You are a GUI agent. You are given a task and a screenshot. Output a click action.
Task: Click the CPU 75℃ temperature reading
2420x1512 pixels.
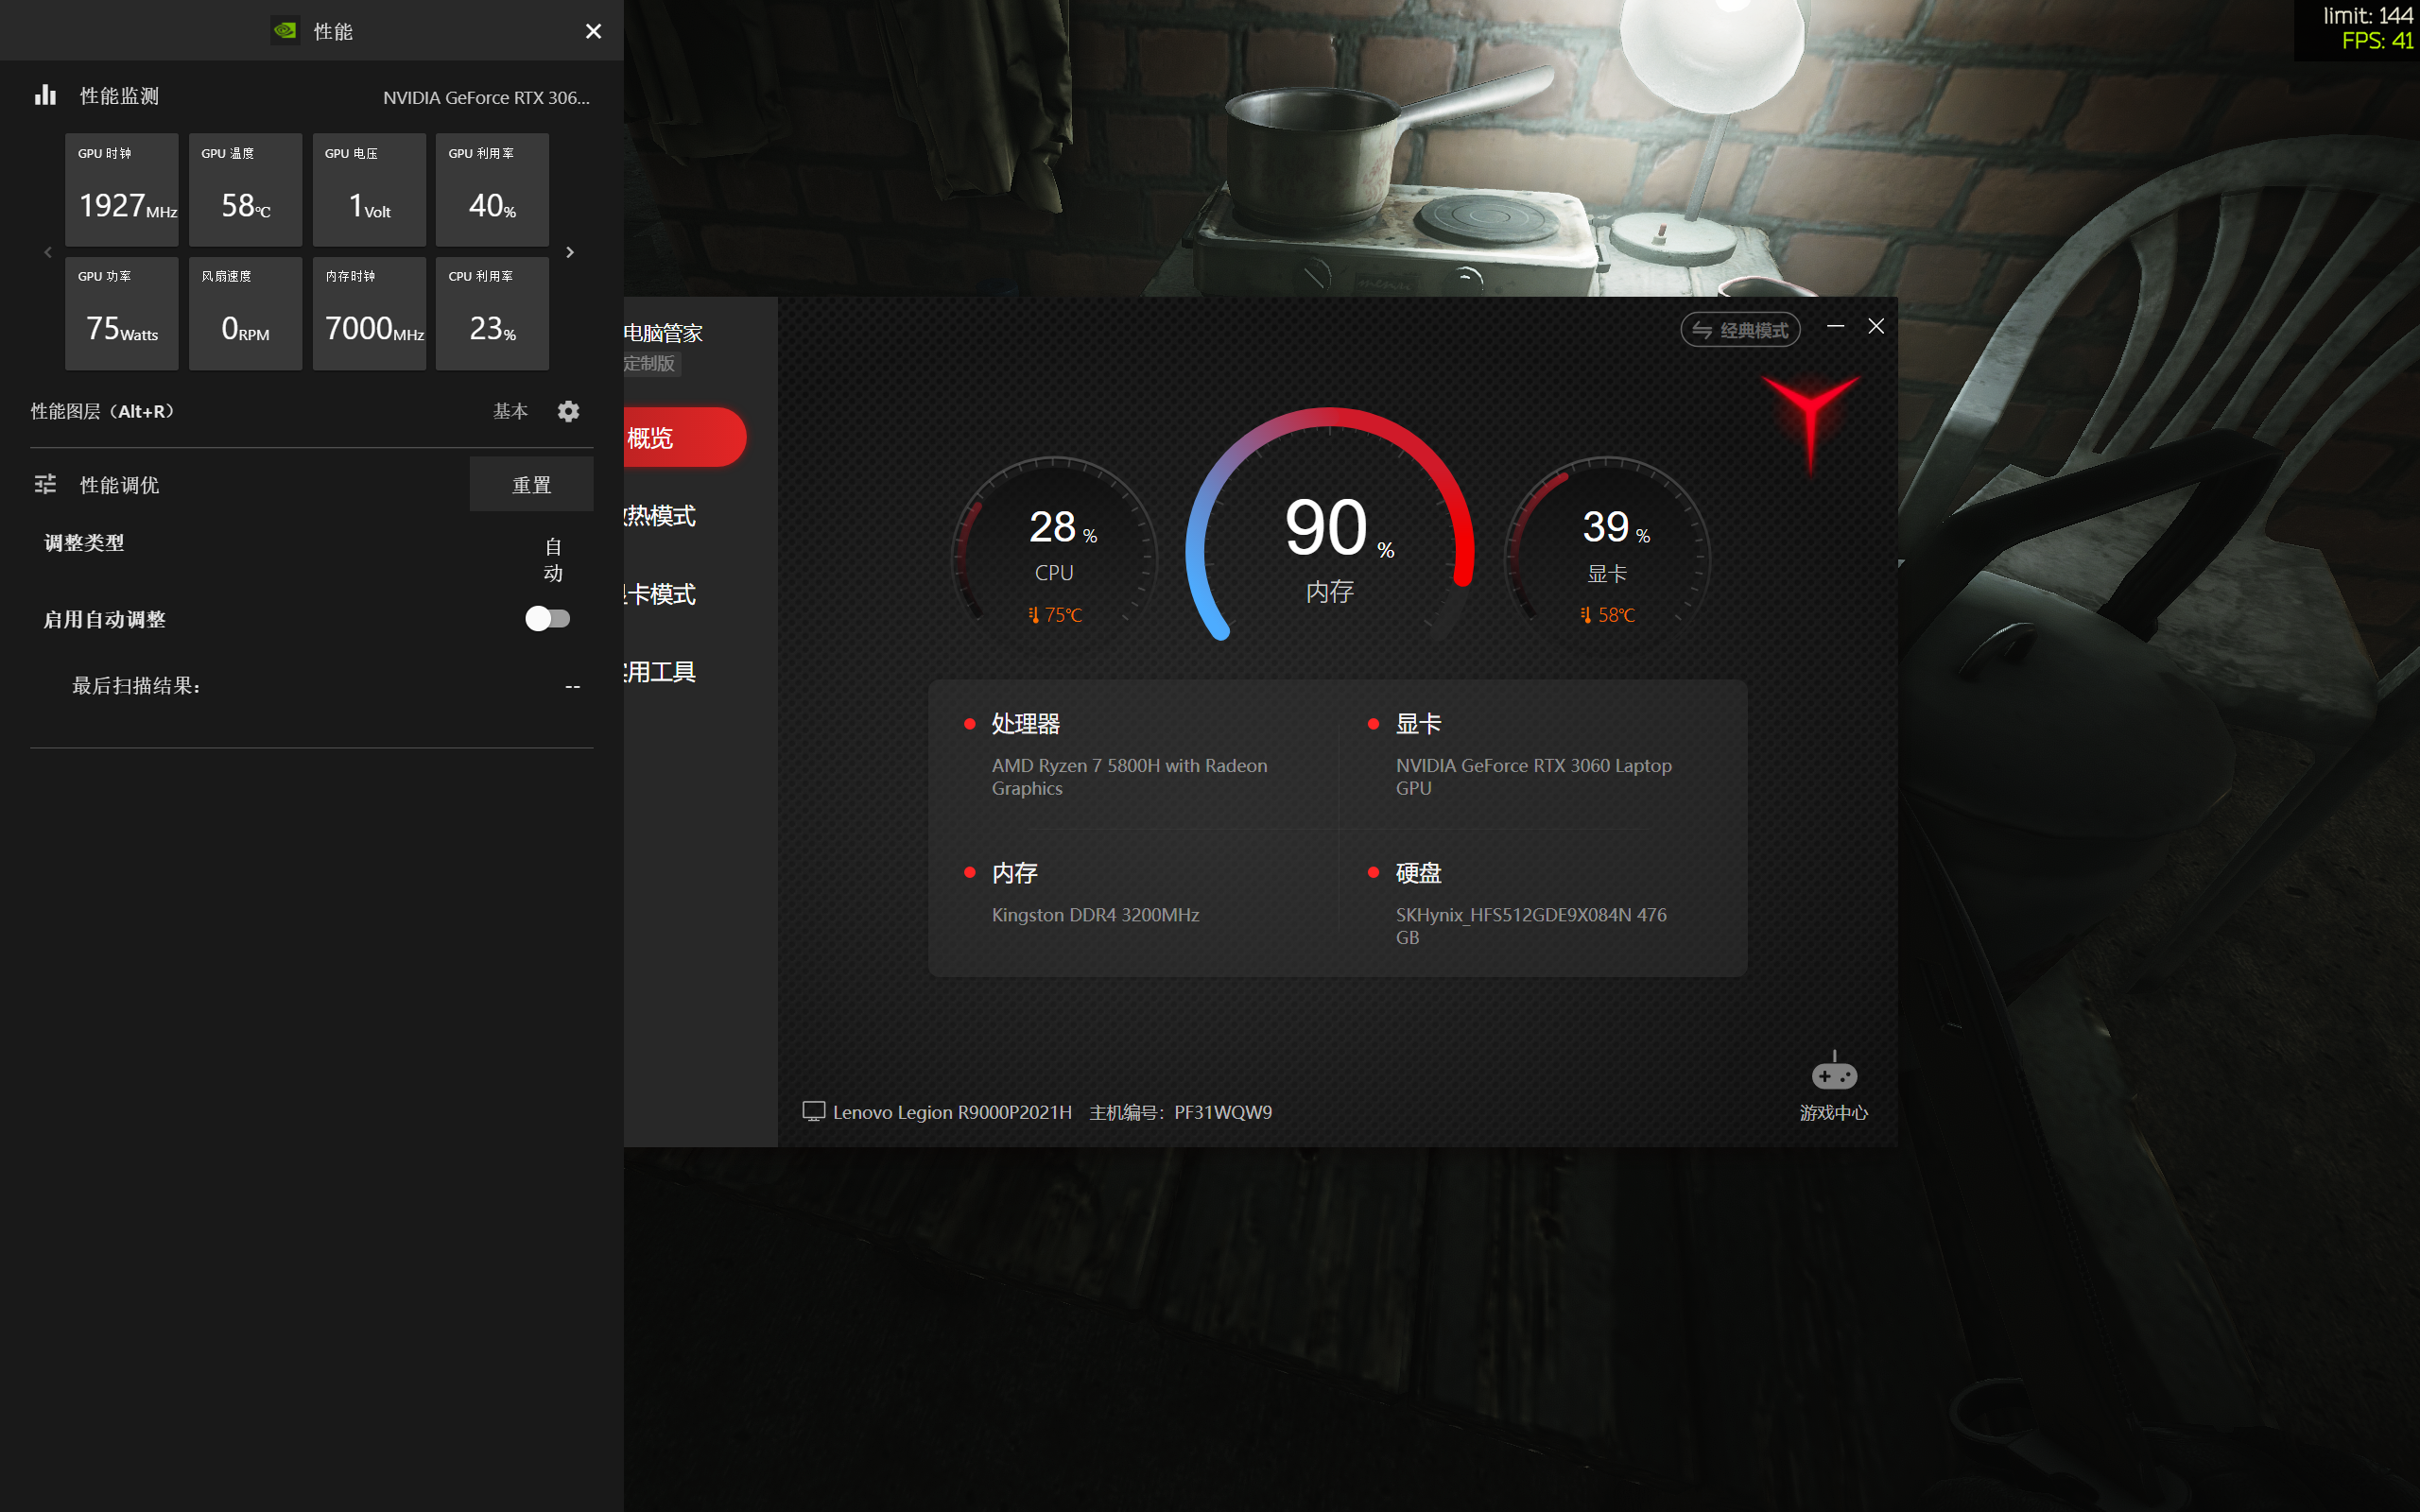tap(1055, 615)
